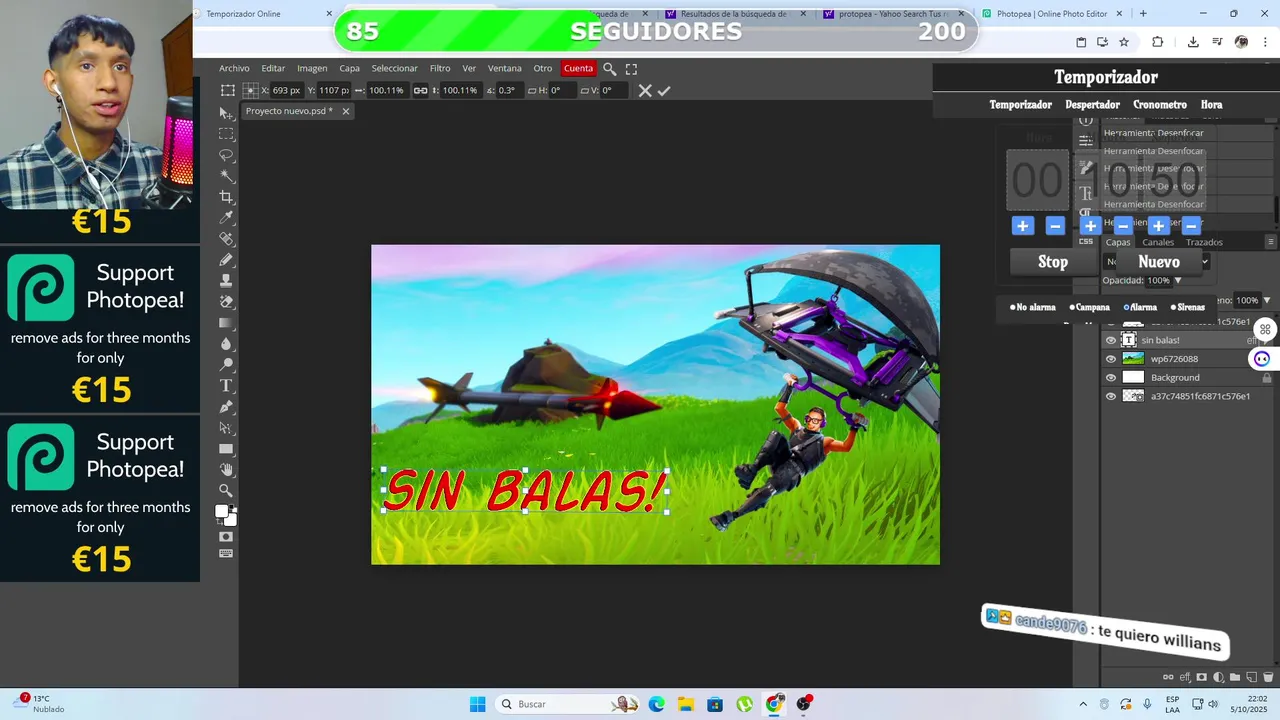Hide the a37c74851fc6871c576e1 layer
1280x720 pixels.
click(x=1111, y=396)
